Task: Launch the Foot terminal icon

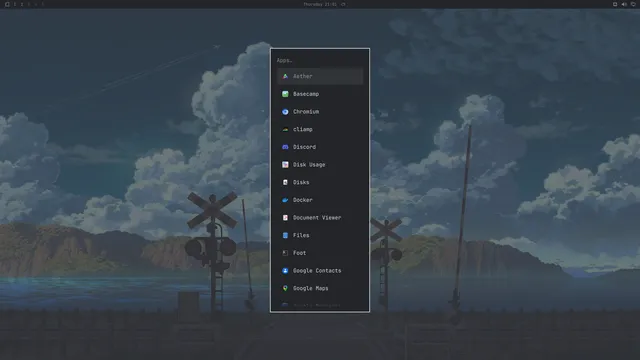Action: pyautogui.click(x=285, y=253)
